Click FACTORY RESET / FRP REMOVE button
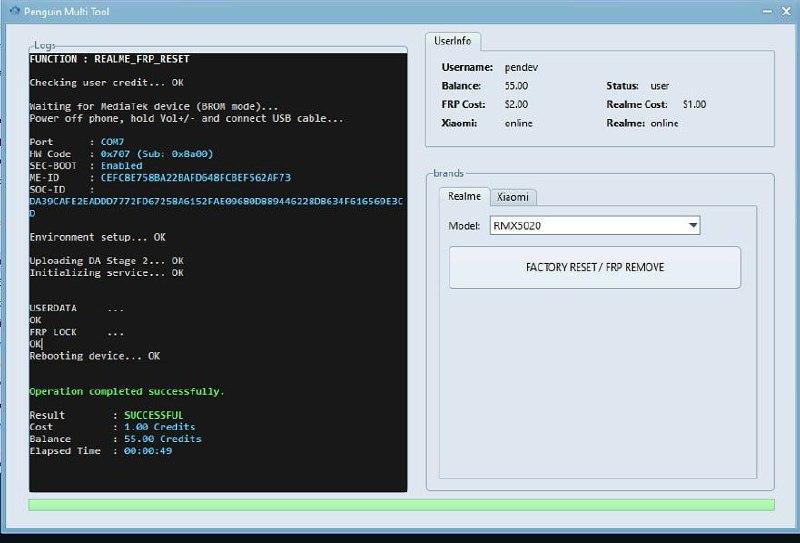This screenshot has height=543, width=800. click(595, 267)
